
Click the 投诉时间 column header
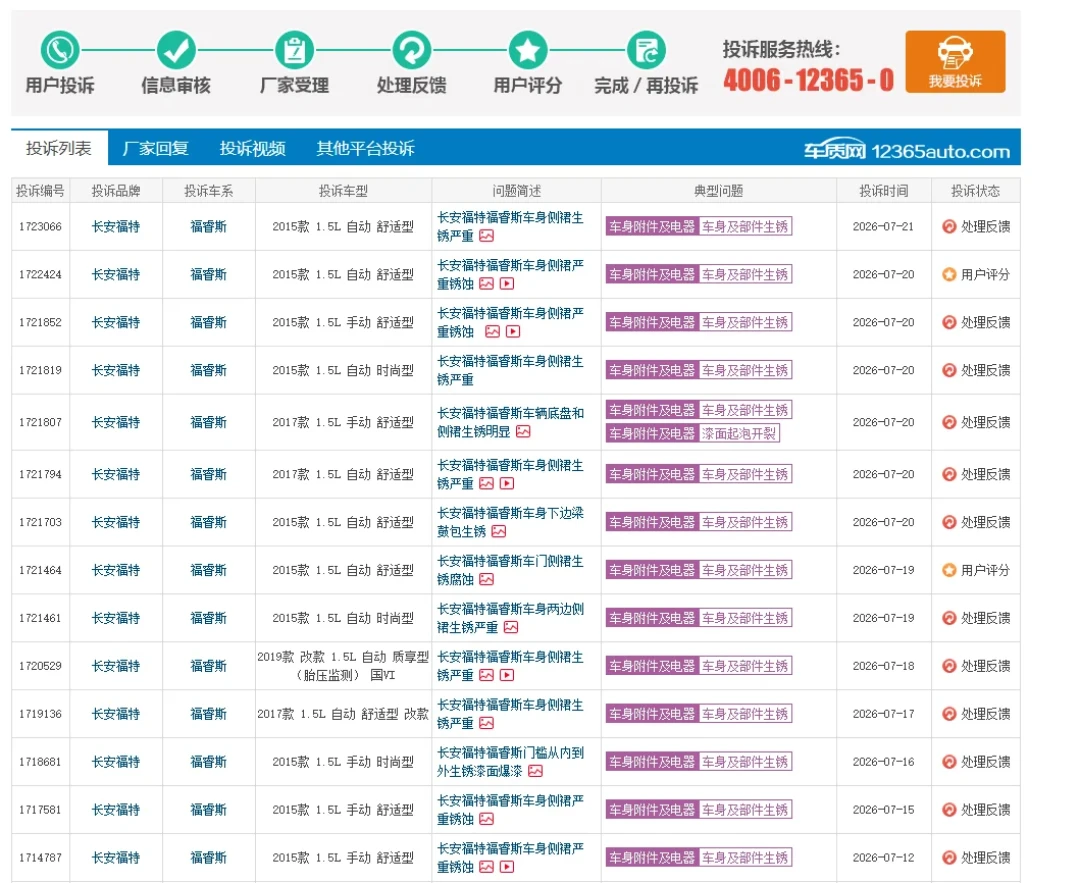pos(883,191)
